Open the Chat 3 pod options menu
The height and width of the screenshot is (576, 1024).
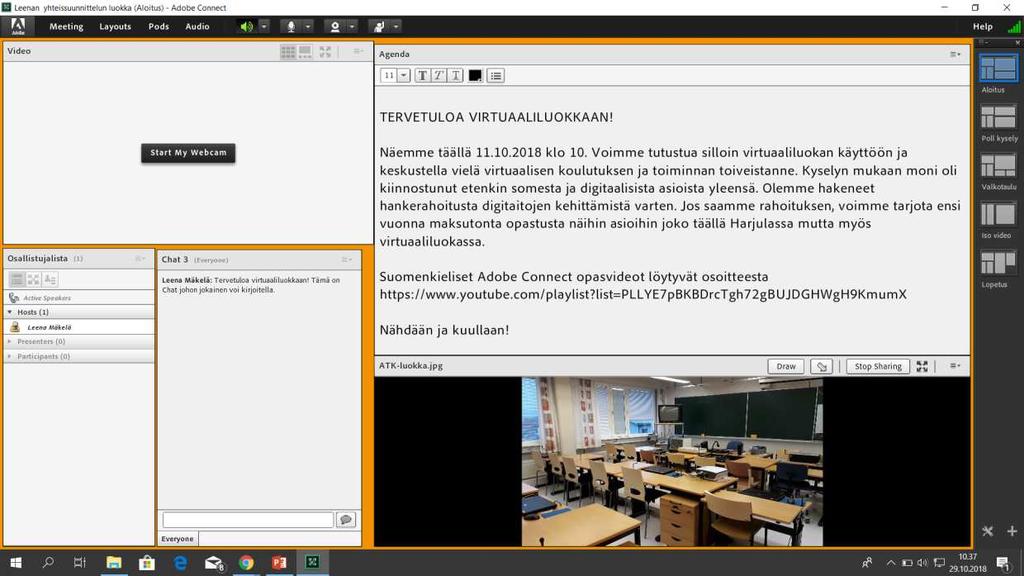pyautogui.click(x=347, y=260)
